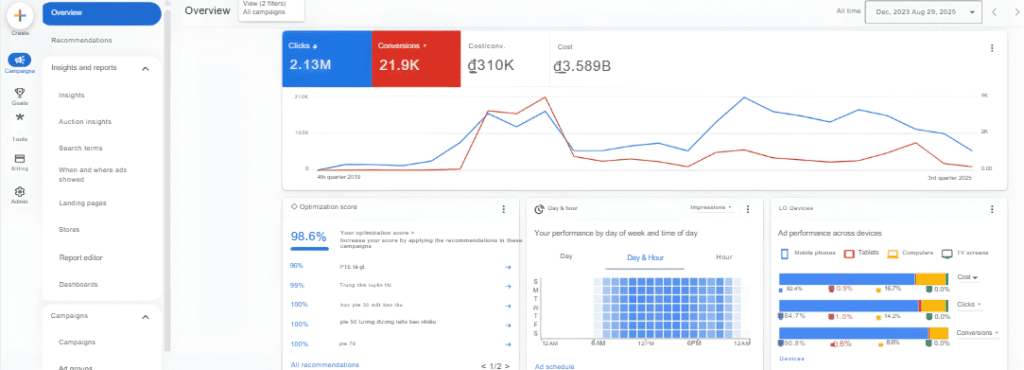Open Insights sidebar item
1024x370 pixels.
click(71, 95)
